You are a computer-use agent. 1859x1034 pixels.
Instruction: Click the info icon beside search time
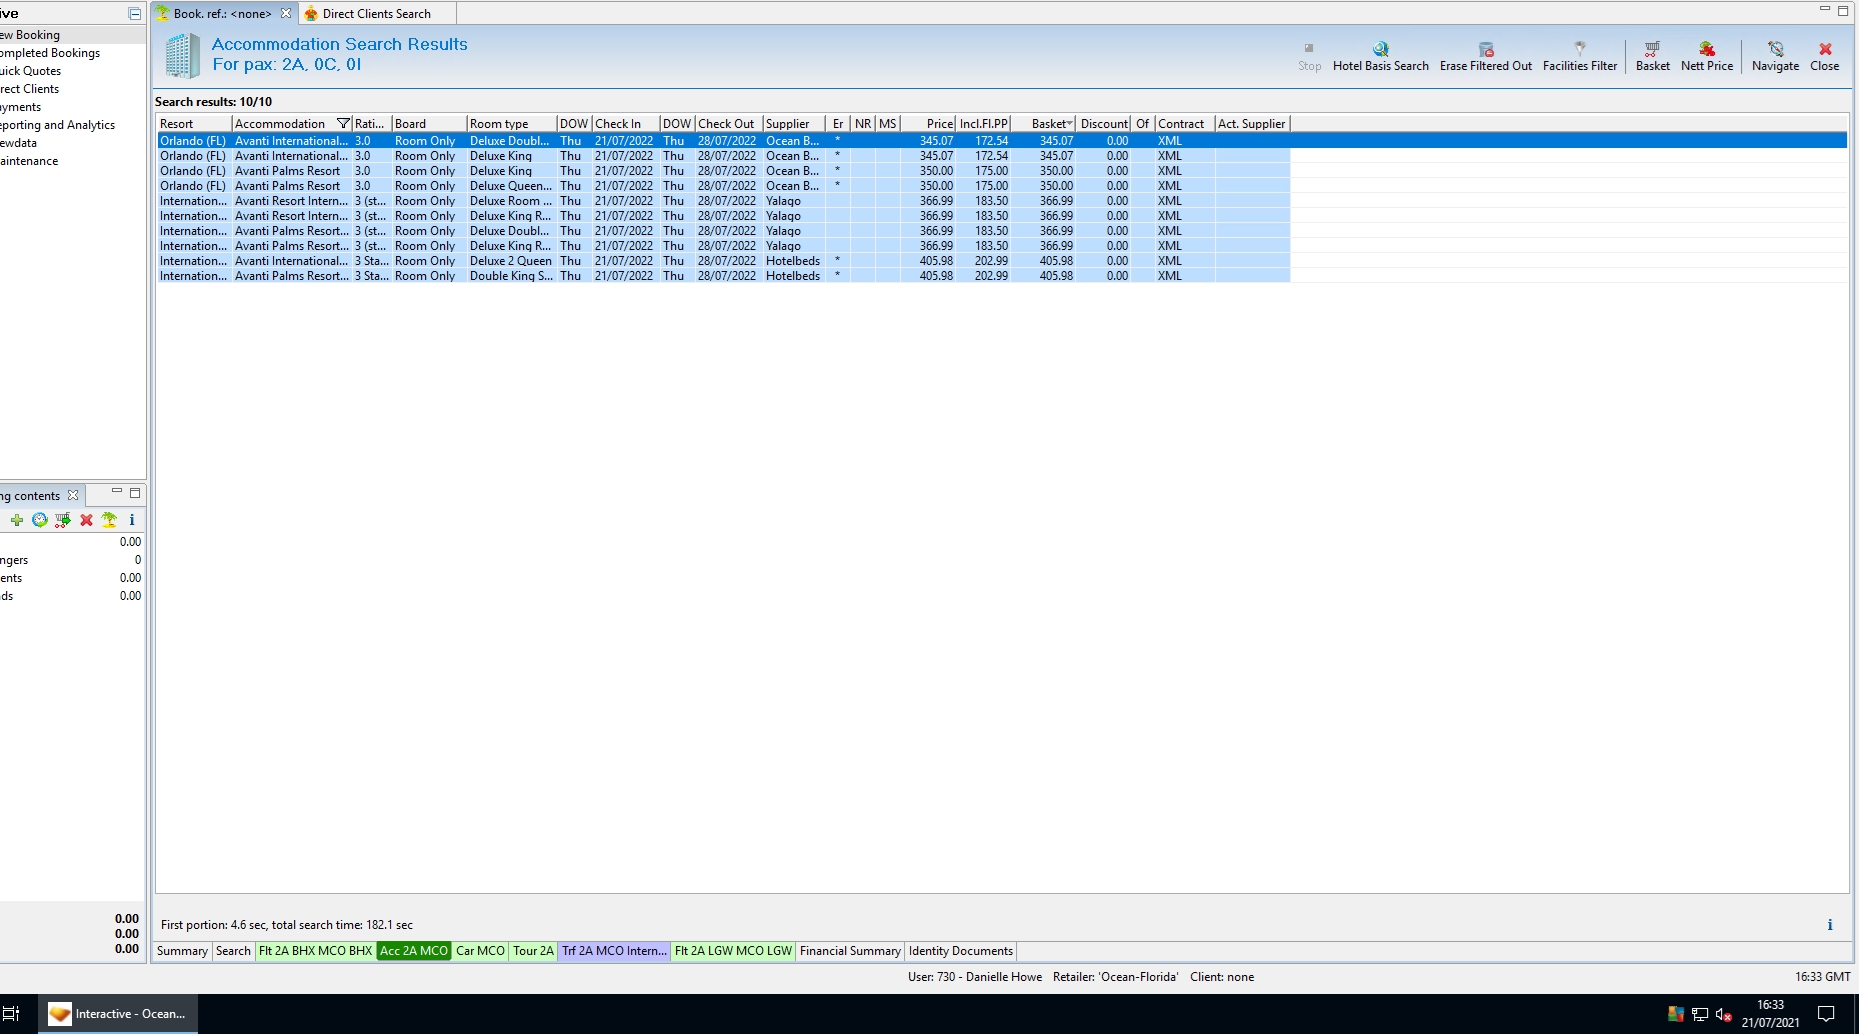click(x=1830, y=925)
